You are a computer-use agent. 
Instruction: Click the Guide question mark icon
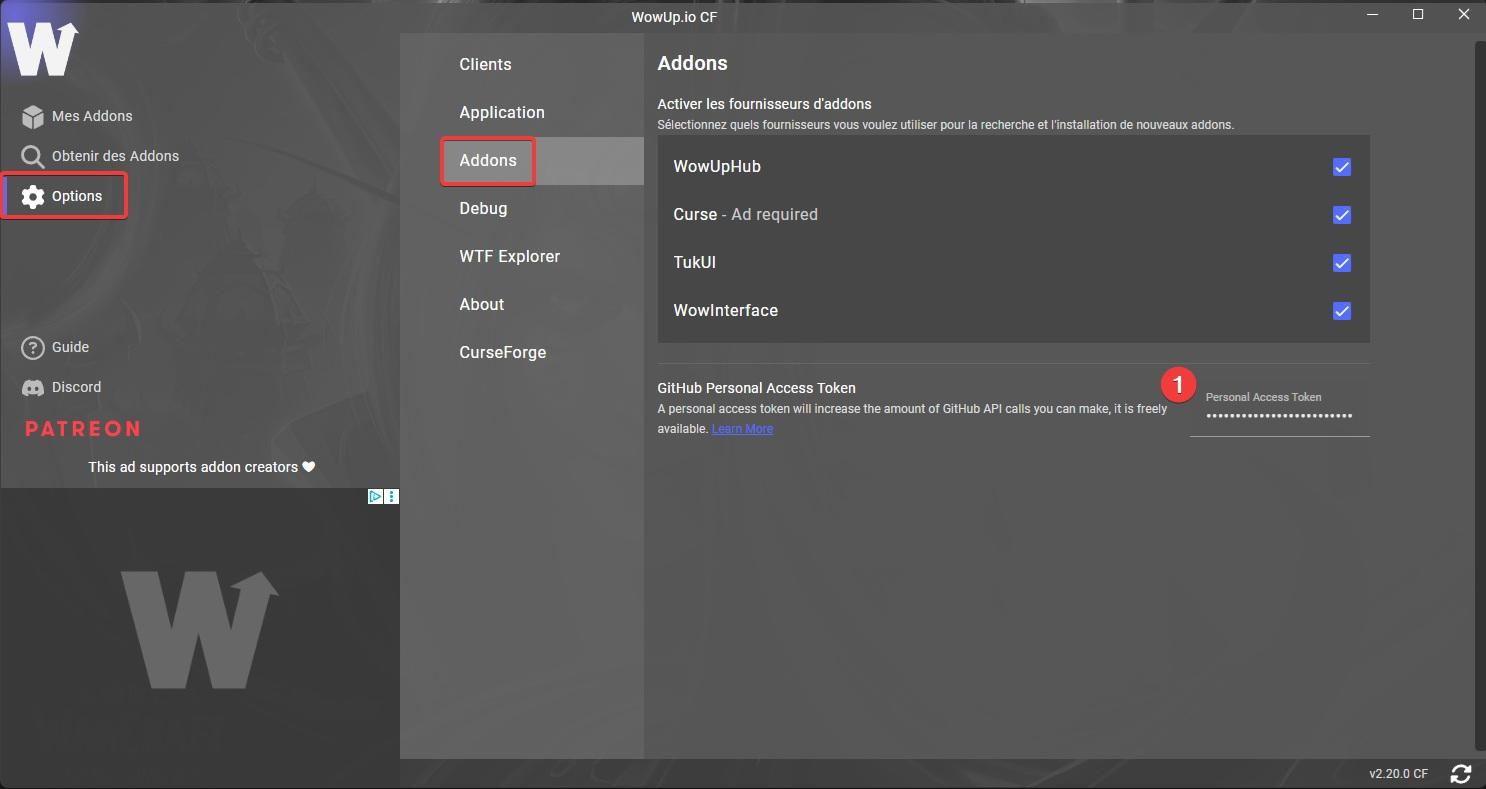pyautogui.click(x=33, y=347)
